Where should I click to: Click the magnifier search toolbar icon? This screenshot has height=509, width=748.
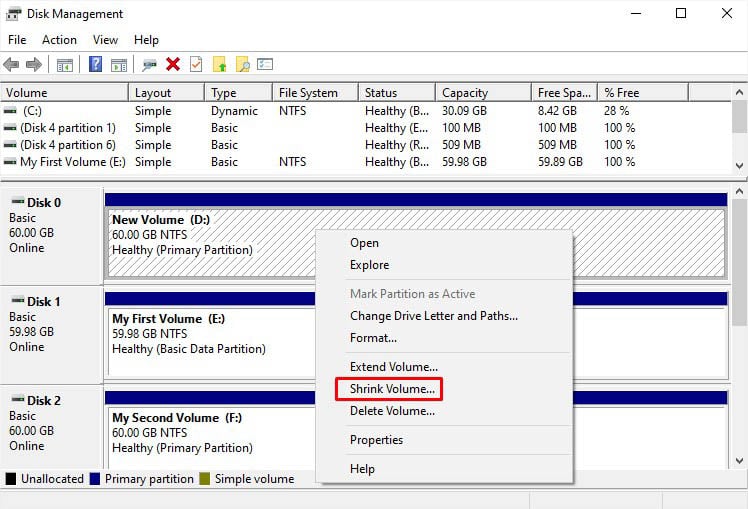click(x=242, y=64)
